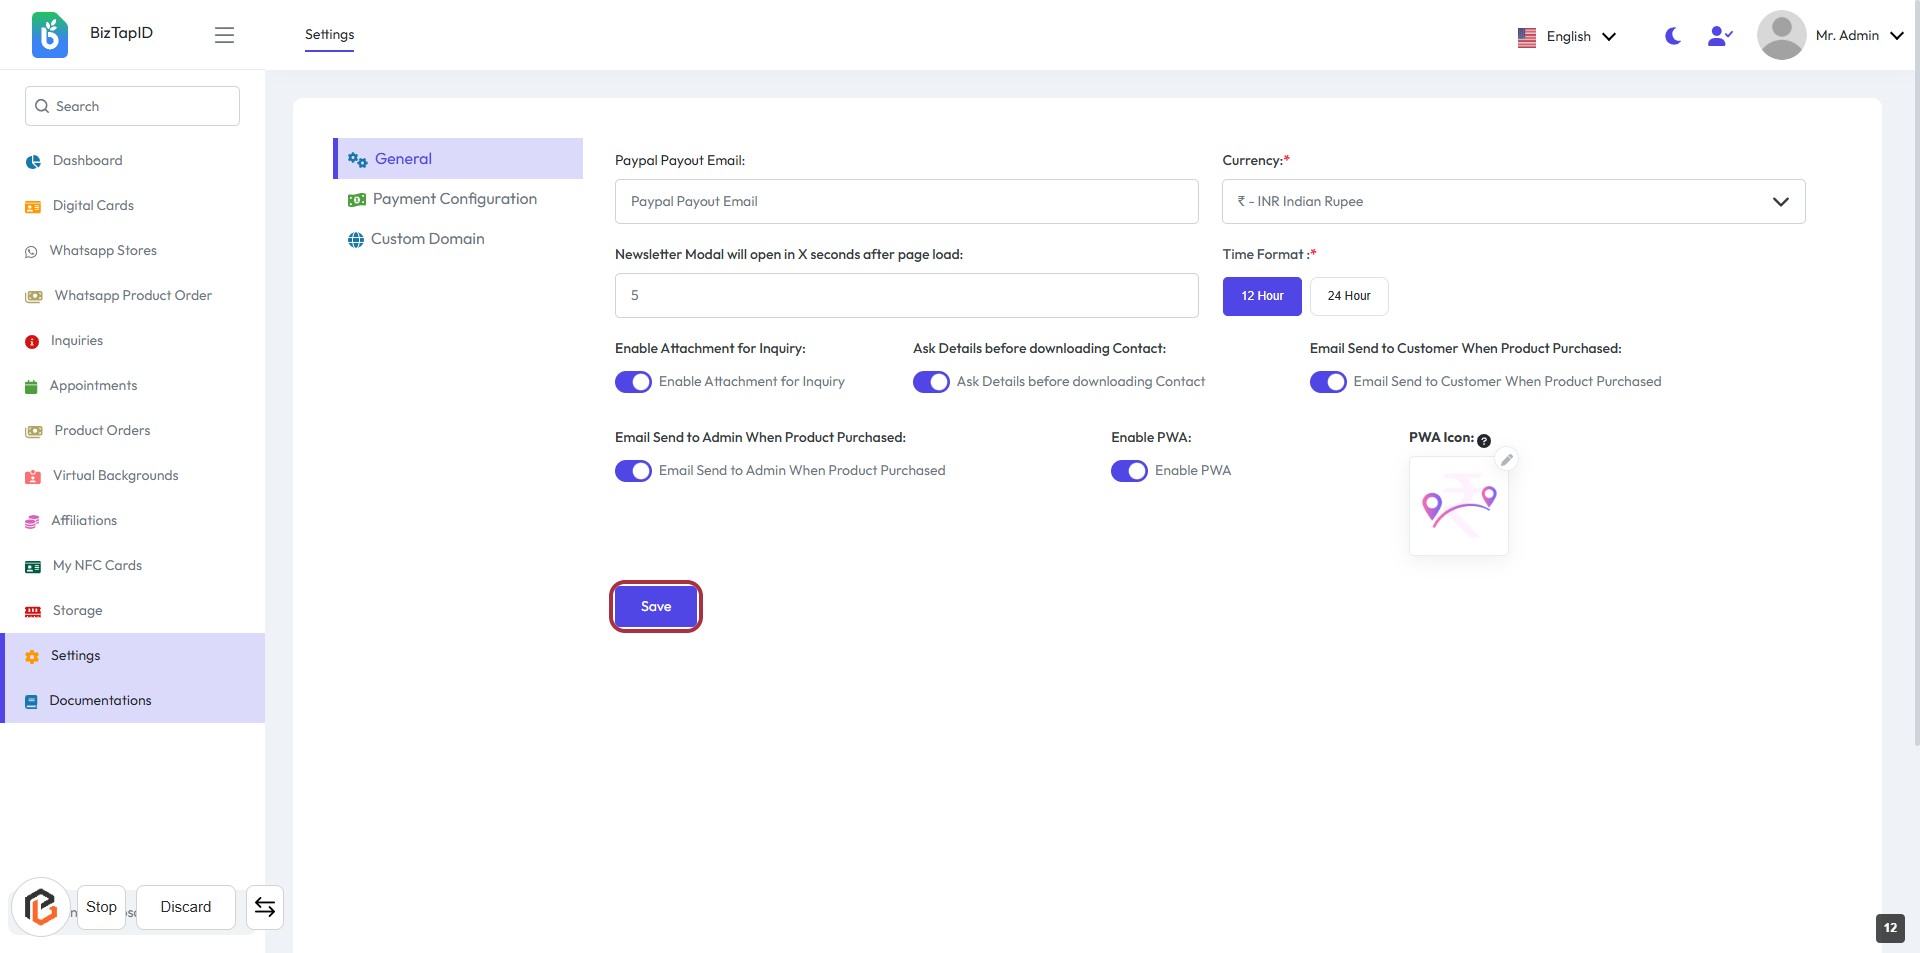The width and height of the screenshot is (1920, 953).
Task: Click the swap arrows icon button
Action: click(x=265, y=907)
